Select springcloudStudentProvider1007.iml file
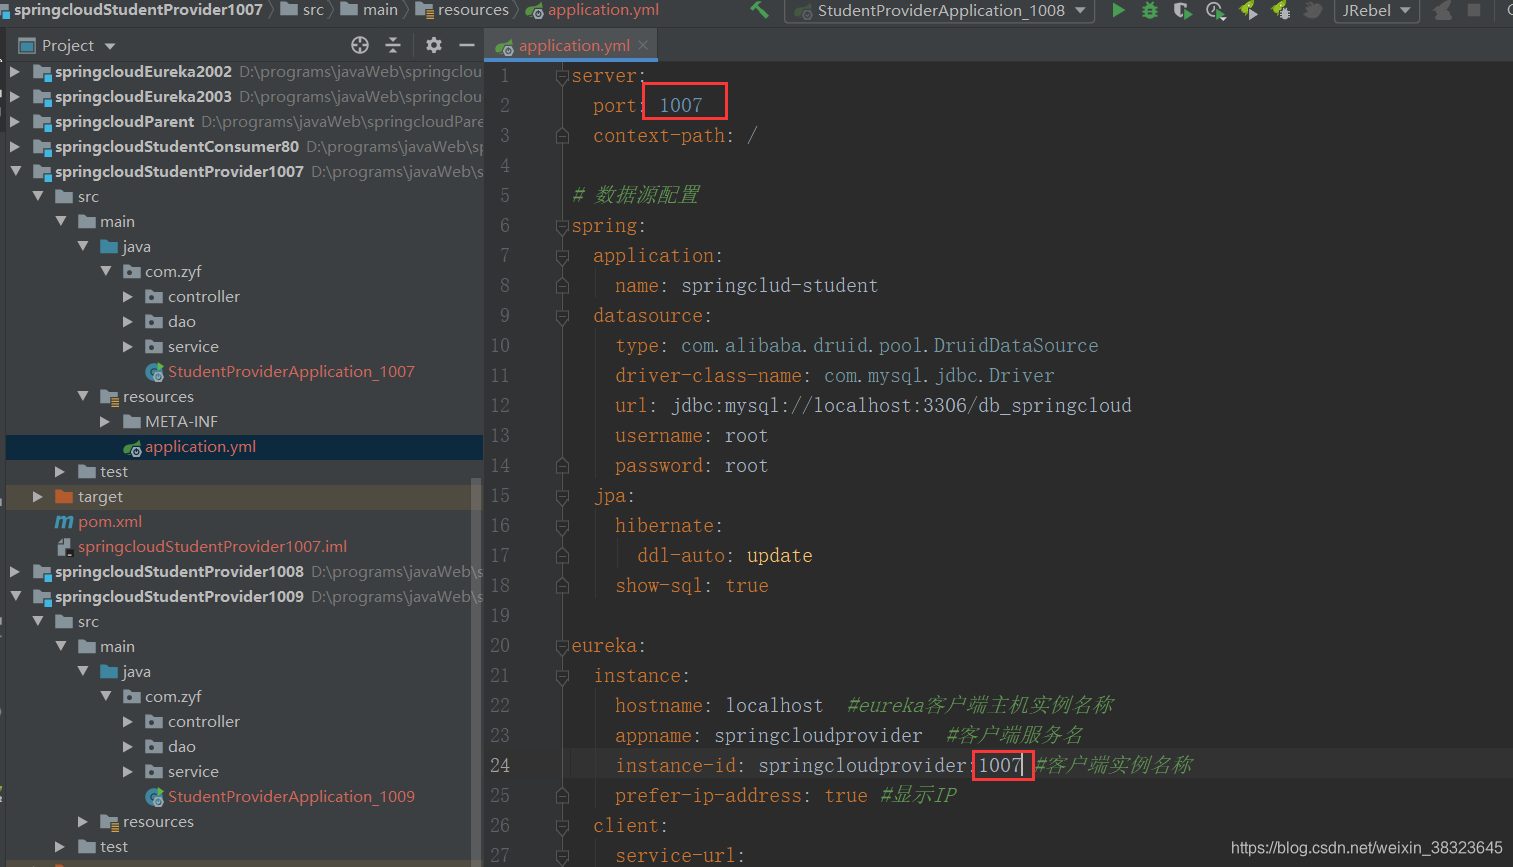Image resolution: width=1513 pixels, height=867 pixels. pyautogui.click(x=212, y=546)
